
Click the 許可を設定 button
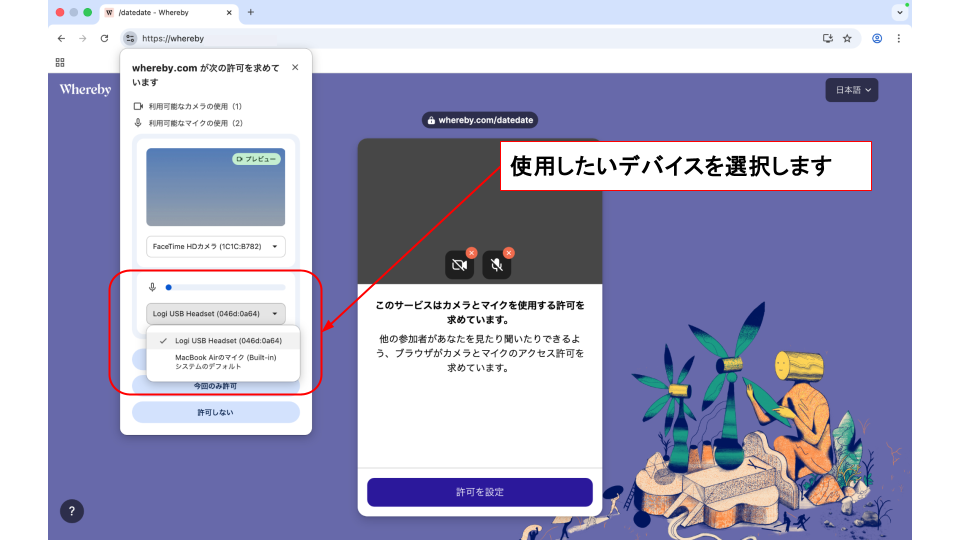click(x=480, y=492)
